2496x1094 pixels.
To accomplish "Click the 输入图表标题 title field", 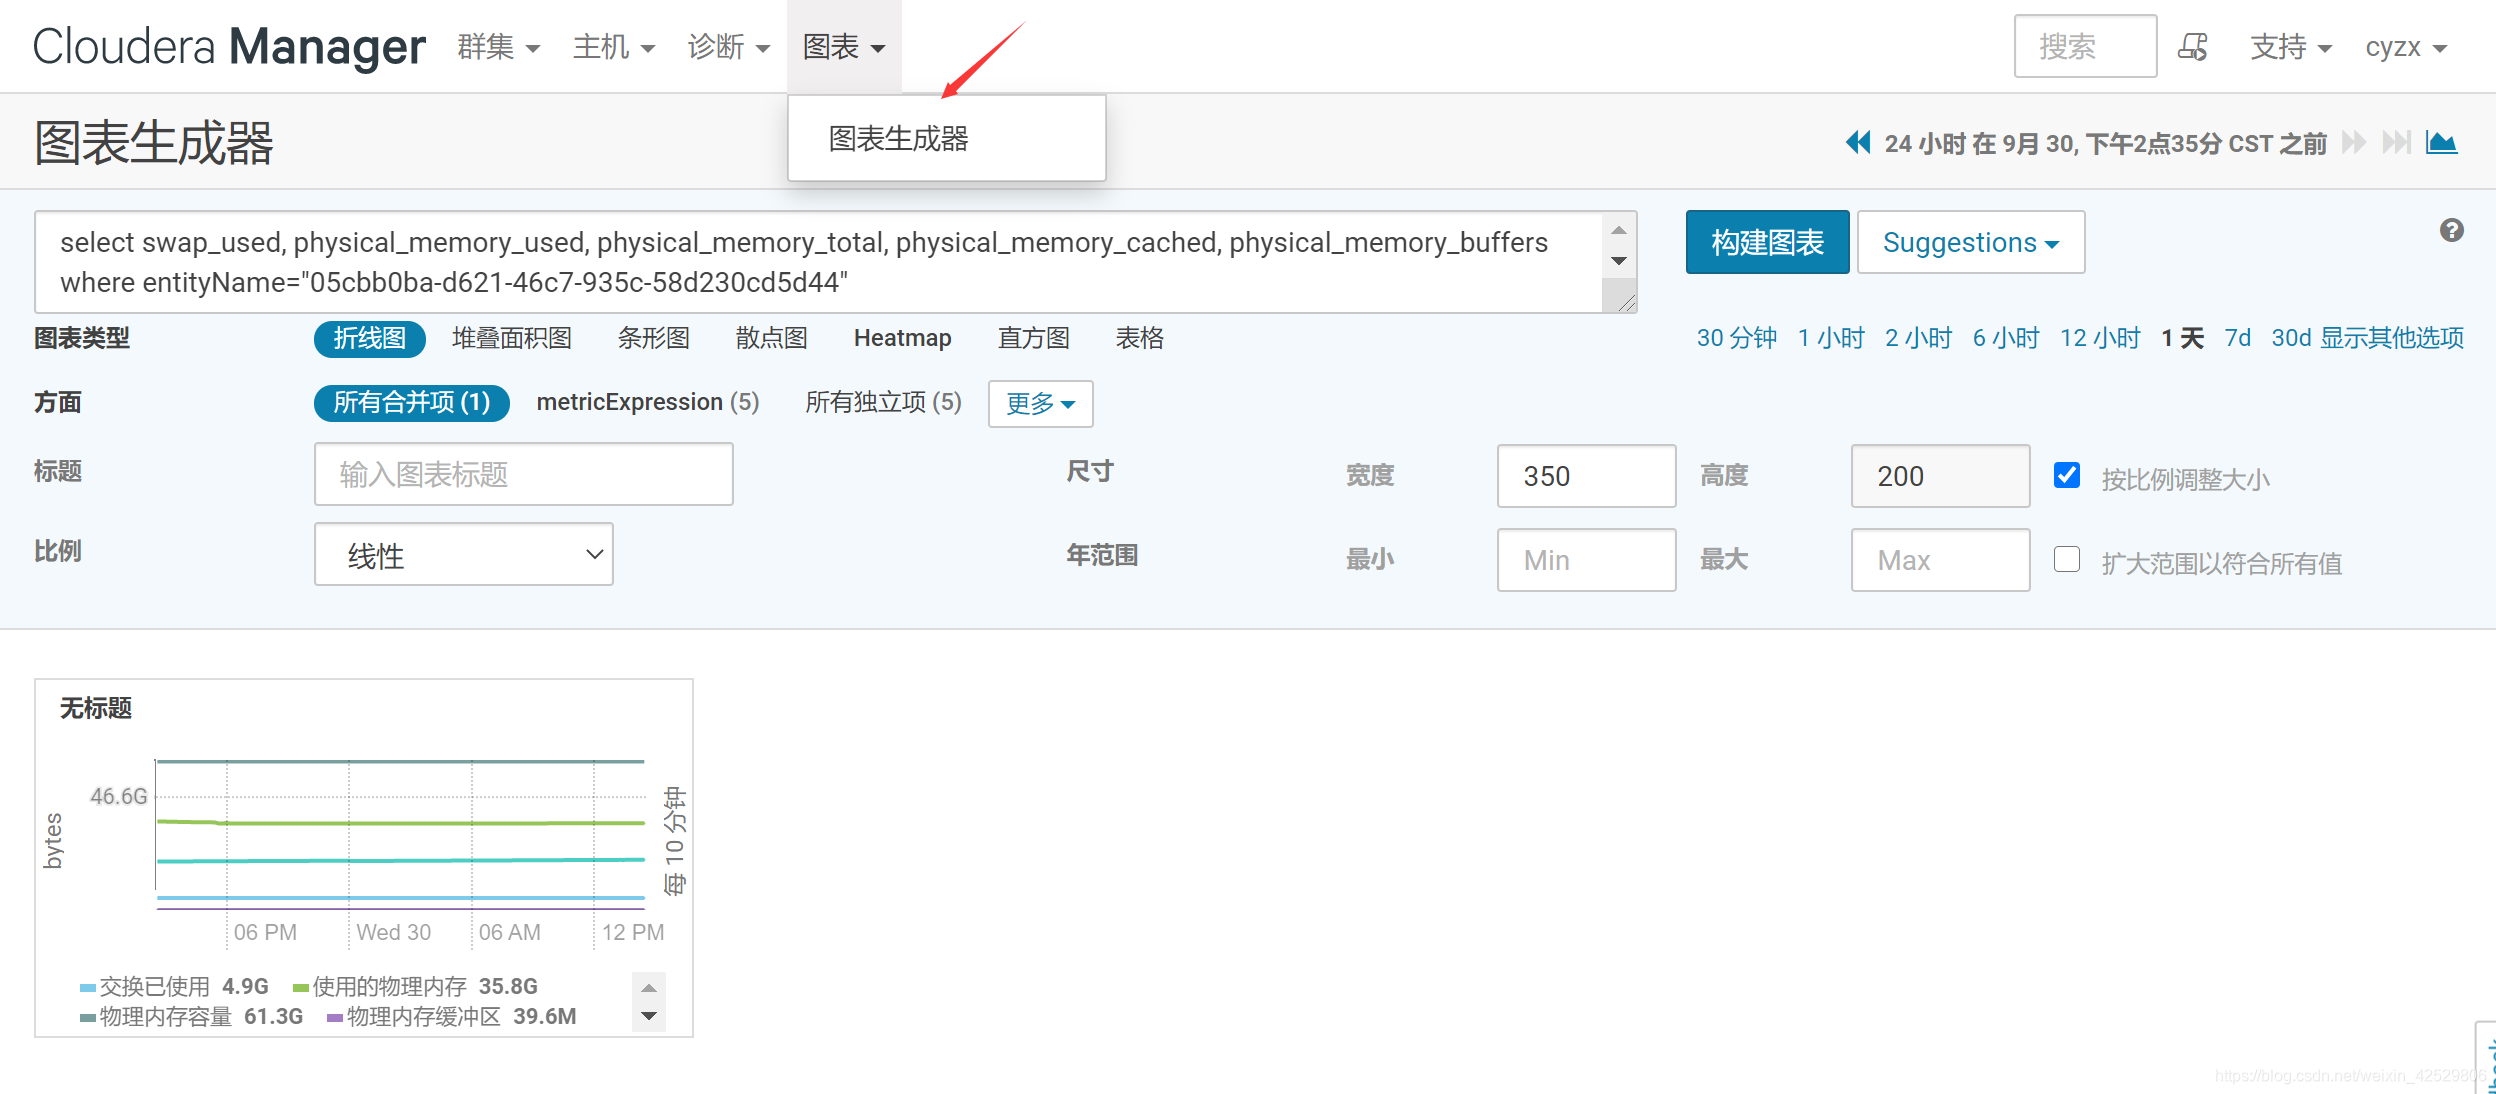I will coord(523,474).
